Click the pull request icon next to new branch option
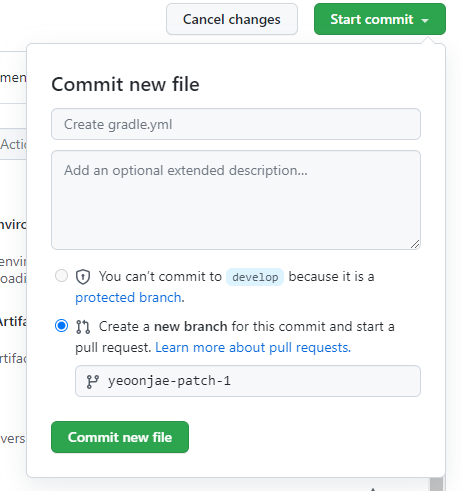 coord(83,327)
